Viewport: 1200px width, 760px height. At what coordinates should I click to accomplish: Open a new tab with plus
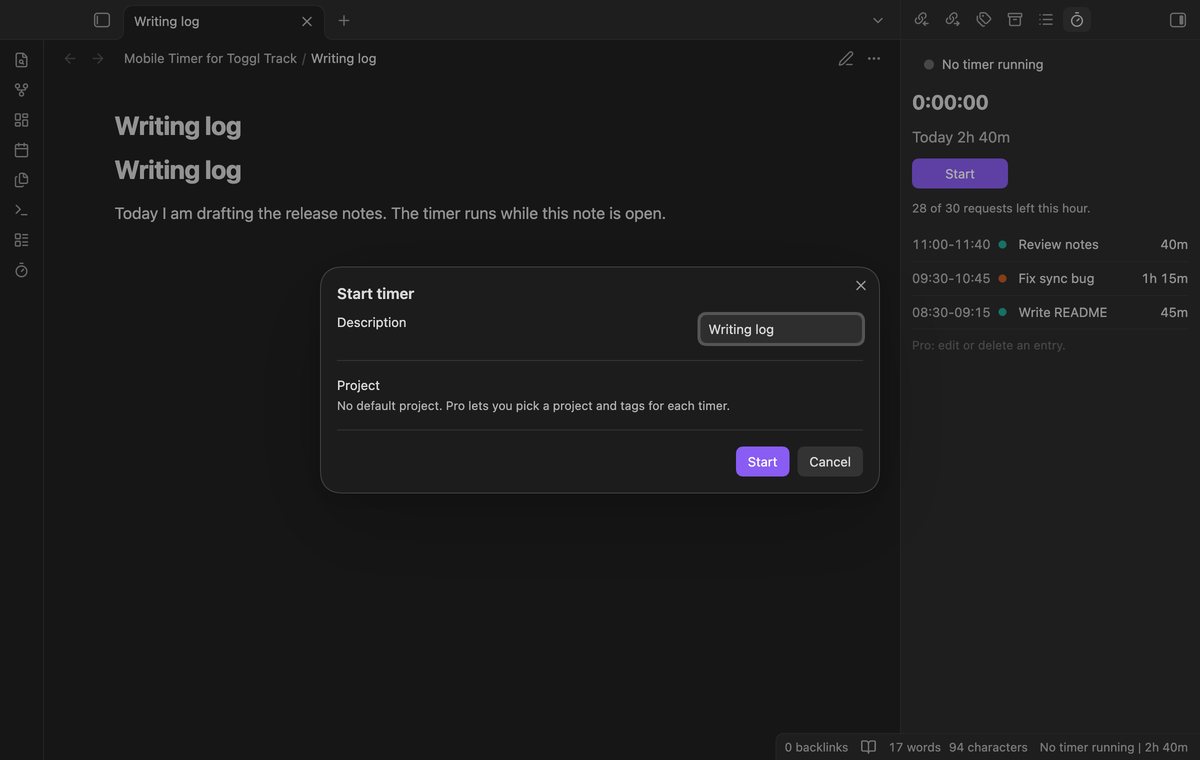(x=344, y=20)
